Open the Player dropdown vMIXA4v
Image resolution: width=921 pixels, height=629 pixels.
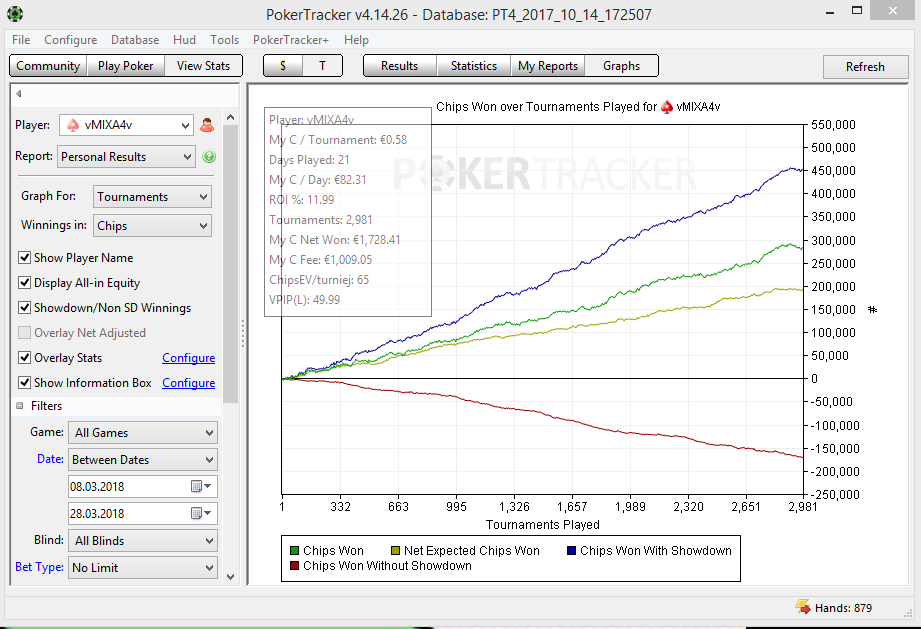tap(126, 125)
